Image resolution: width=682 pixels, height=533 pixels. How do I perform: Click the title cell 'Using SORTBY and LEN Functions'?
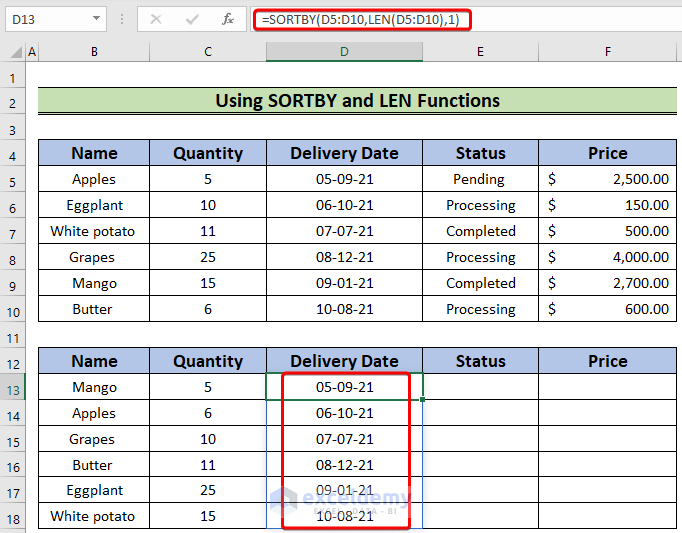click(358, 101)
